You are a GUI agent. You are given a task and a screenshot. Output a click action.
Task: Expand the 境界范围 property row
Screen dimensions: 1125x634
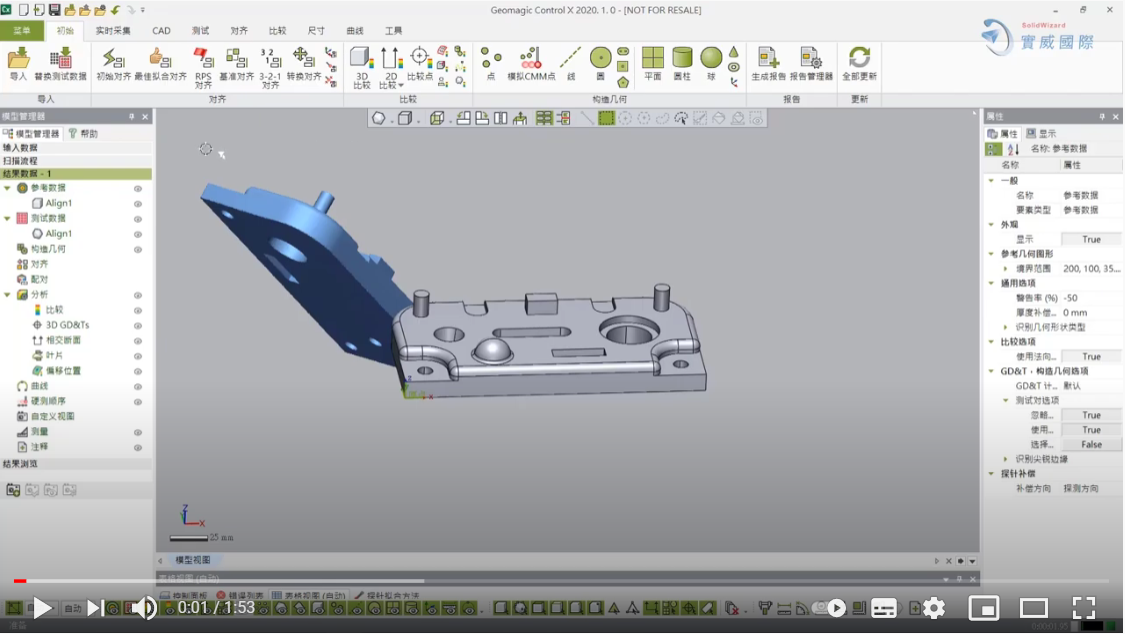point(1005,268)
